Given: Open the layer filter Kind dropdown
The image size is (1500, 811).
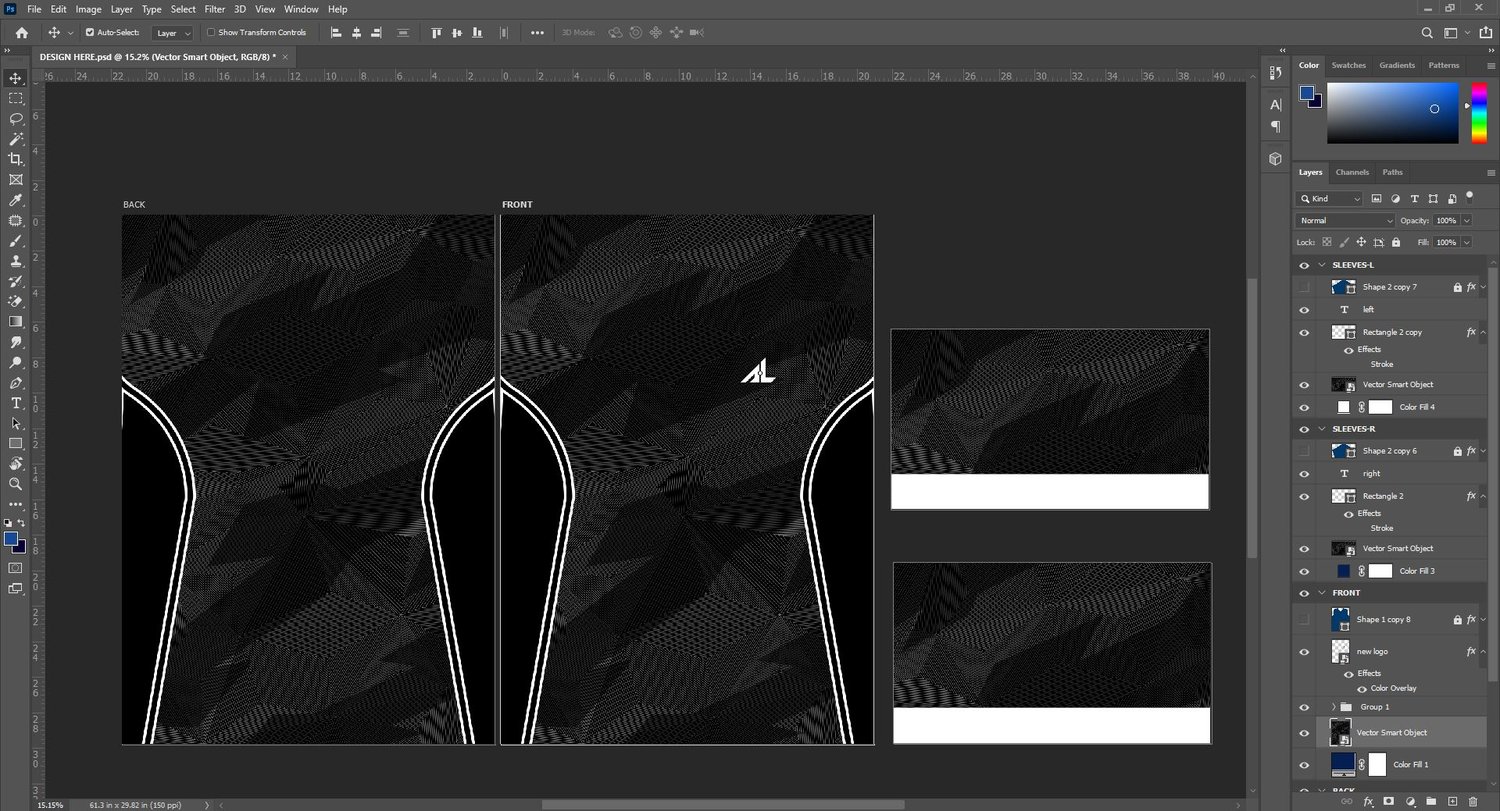Looking at the screenshot, I should click(x=1329, y=198).
